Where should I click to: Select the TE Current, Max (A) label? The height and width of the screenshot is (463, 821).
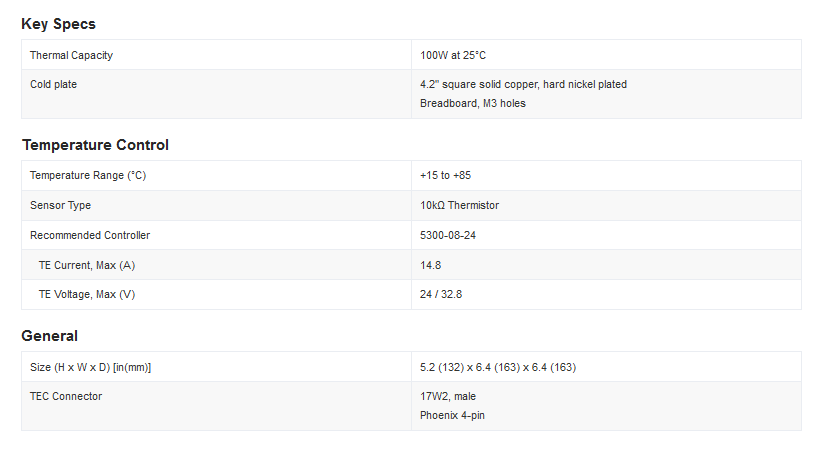click(86, 265)
